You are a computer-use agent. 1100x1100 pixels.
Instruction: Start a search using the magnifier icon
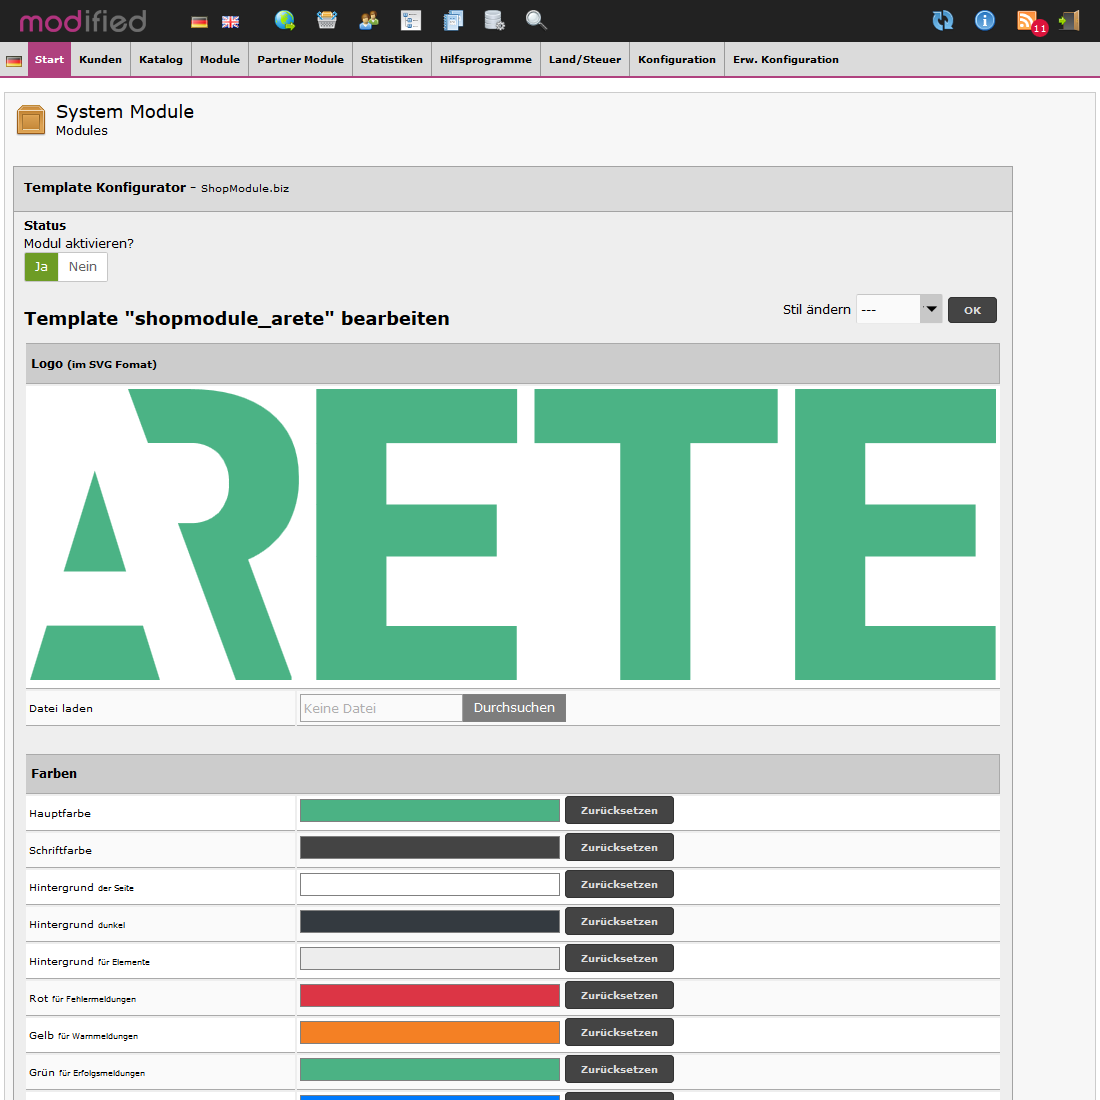tap(536, 20)
